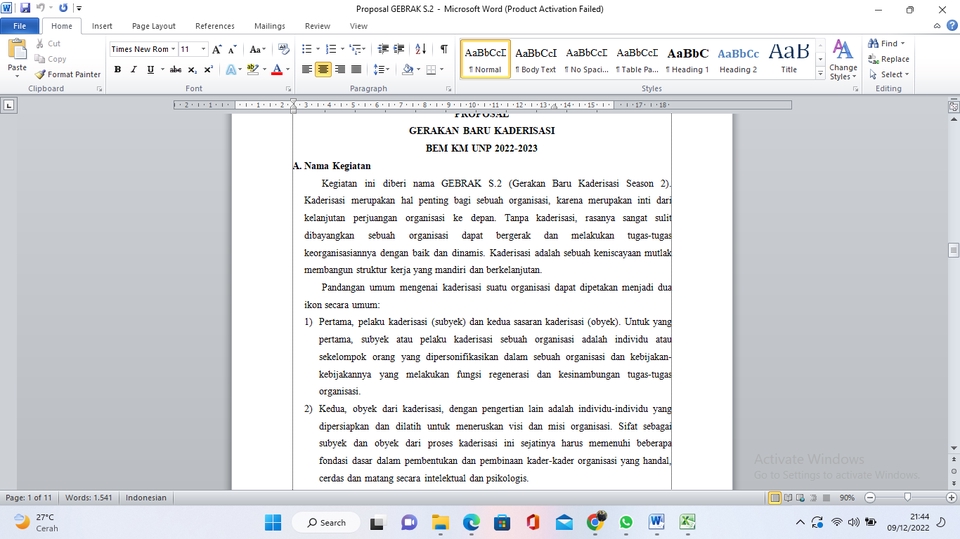This screenshot has width=960, height=539.
Task: Click the Sort A-Z icon
Action: [x=421, y=49]
